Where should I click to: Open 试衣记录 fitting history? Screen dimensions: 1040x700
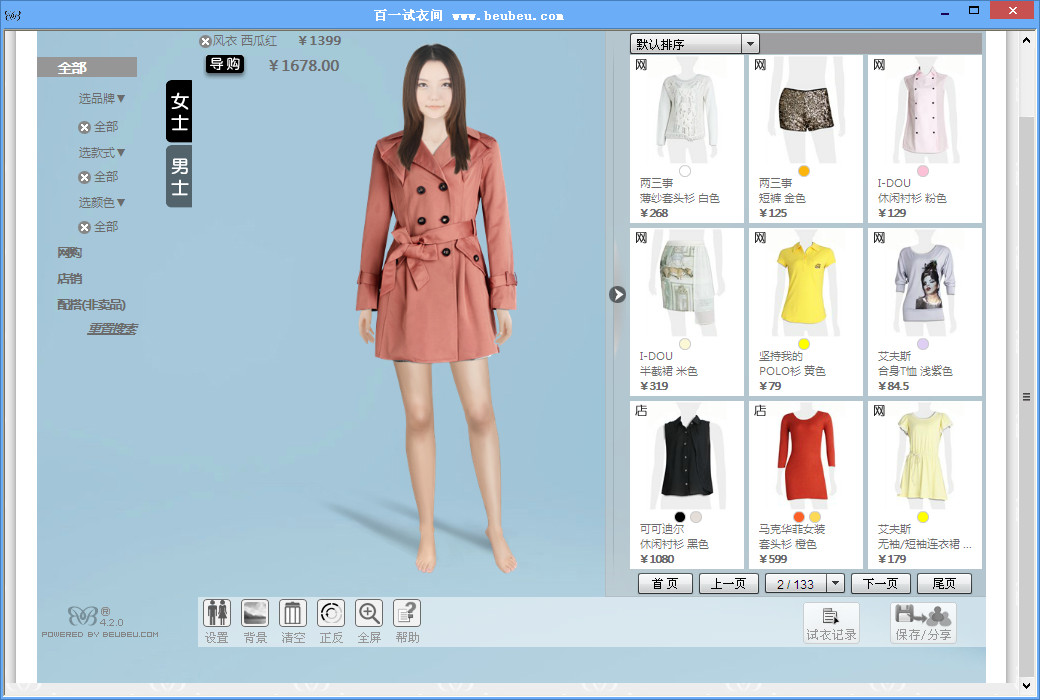pos(831,622)
